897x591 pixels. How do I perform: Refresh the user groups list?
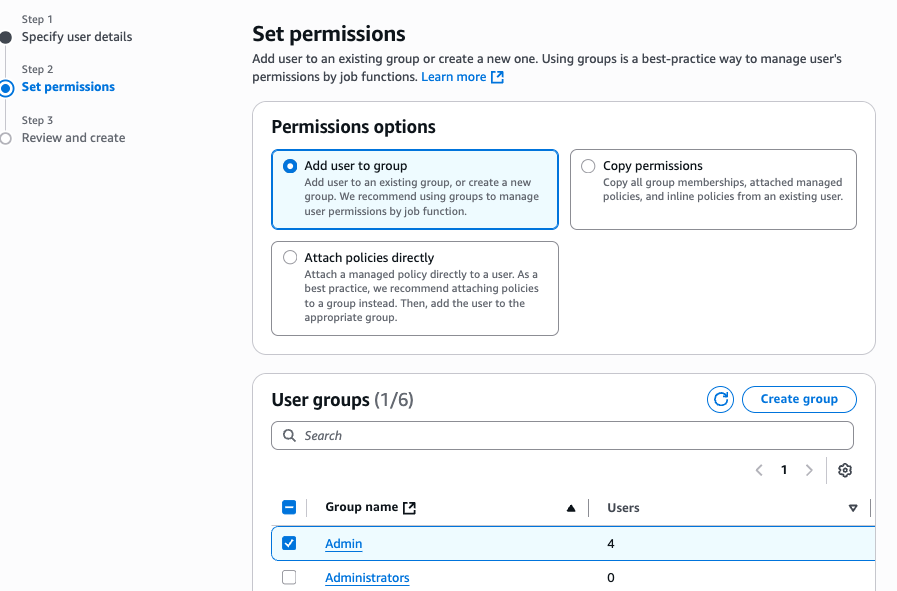point(720,399)
